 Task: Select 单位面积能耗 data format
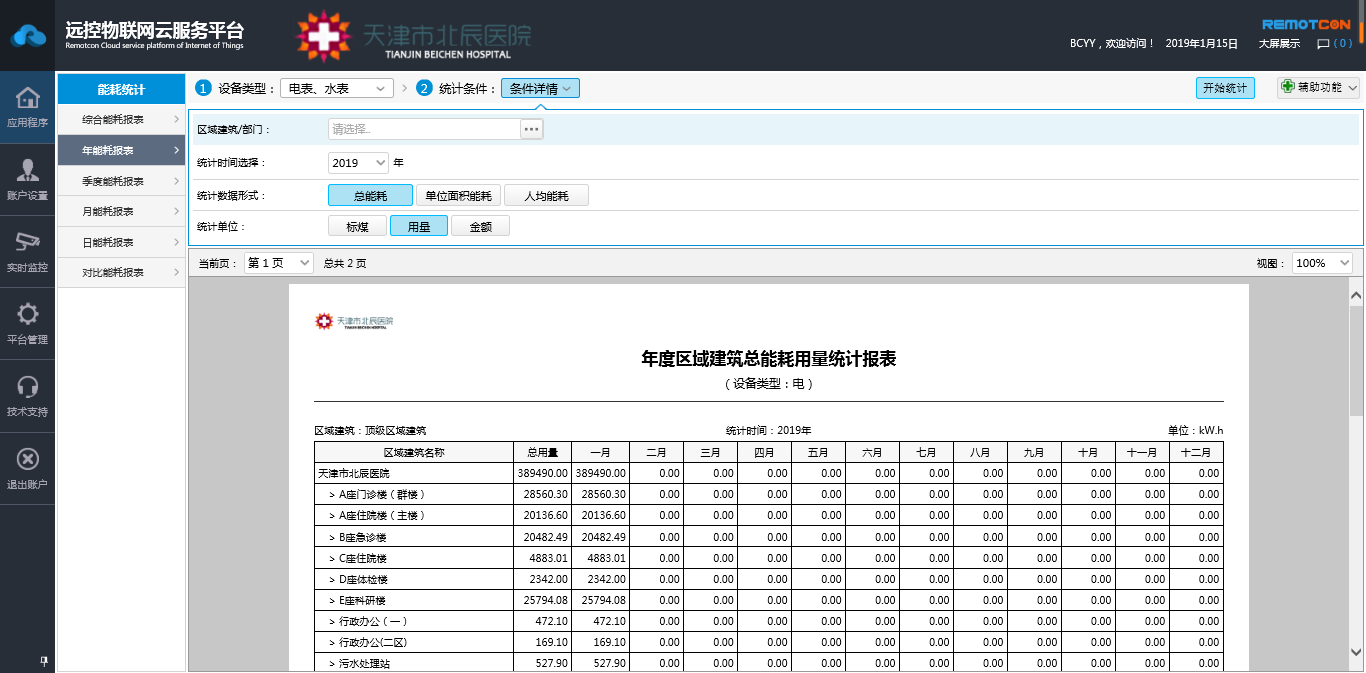457,196
